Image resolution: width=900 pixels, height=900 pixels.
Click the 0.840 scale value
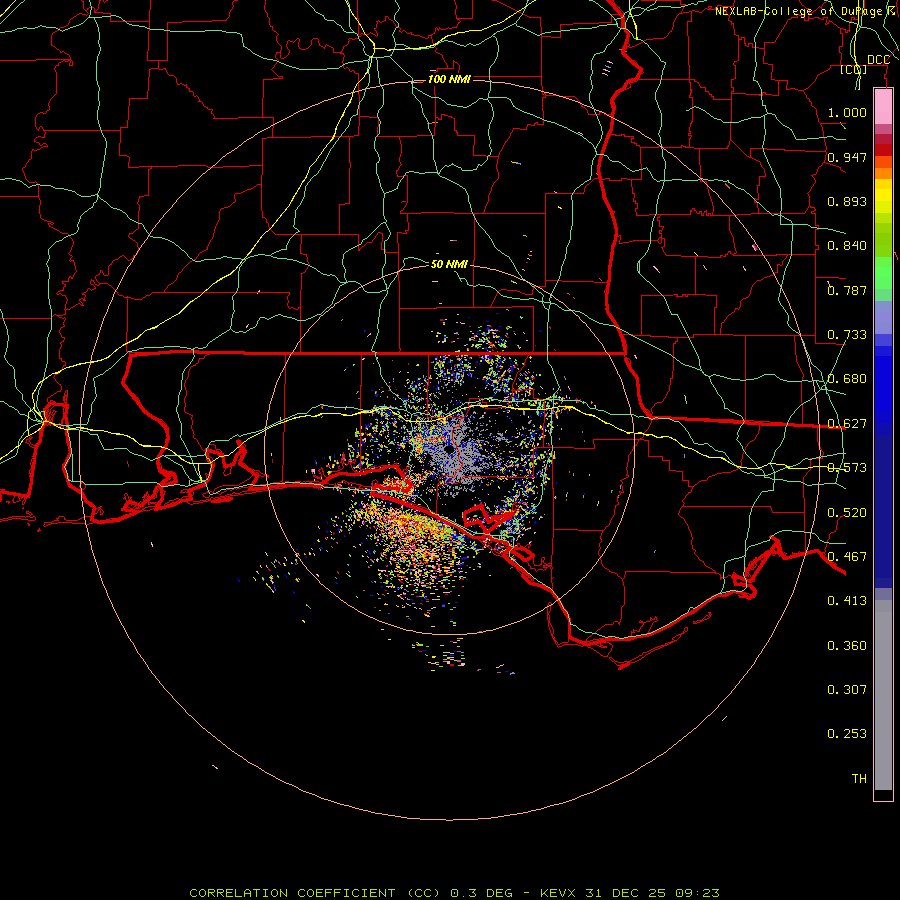coord(847,246)
